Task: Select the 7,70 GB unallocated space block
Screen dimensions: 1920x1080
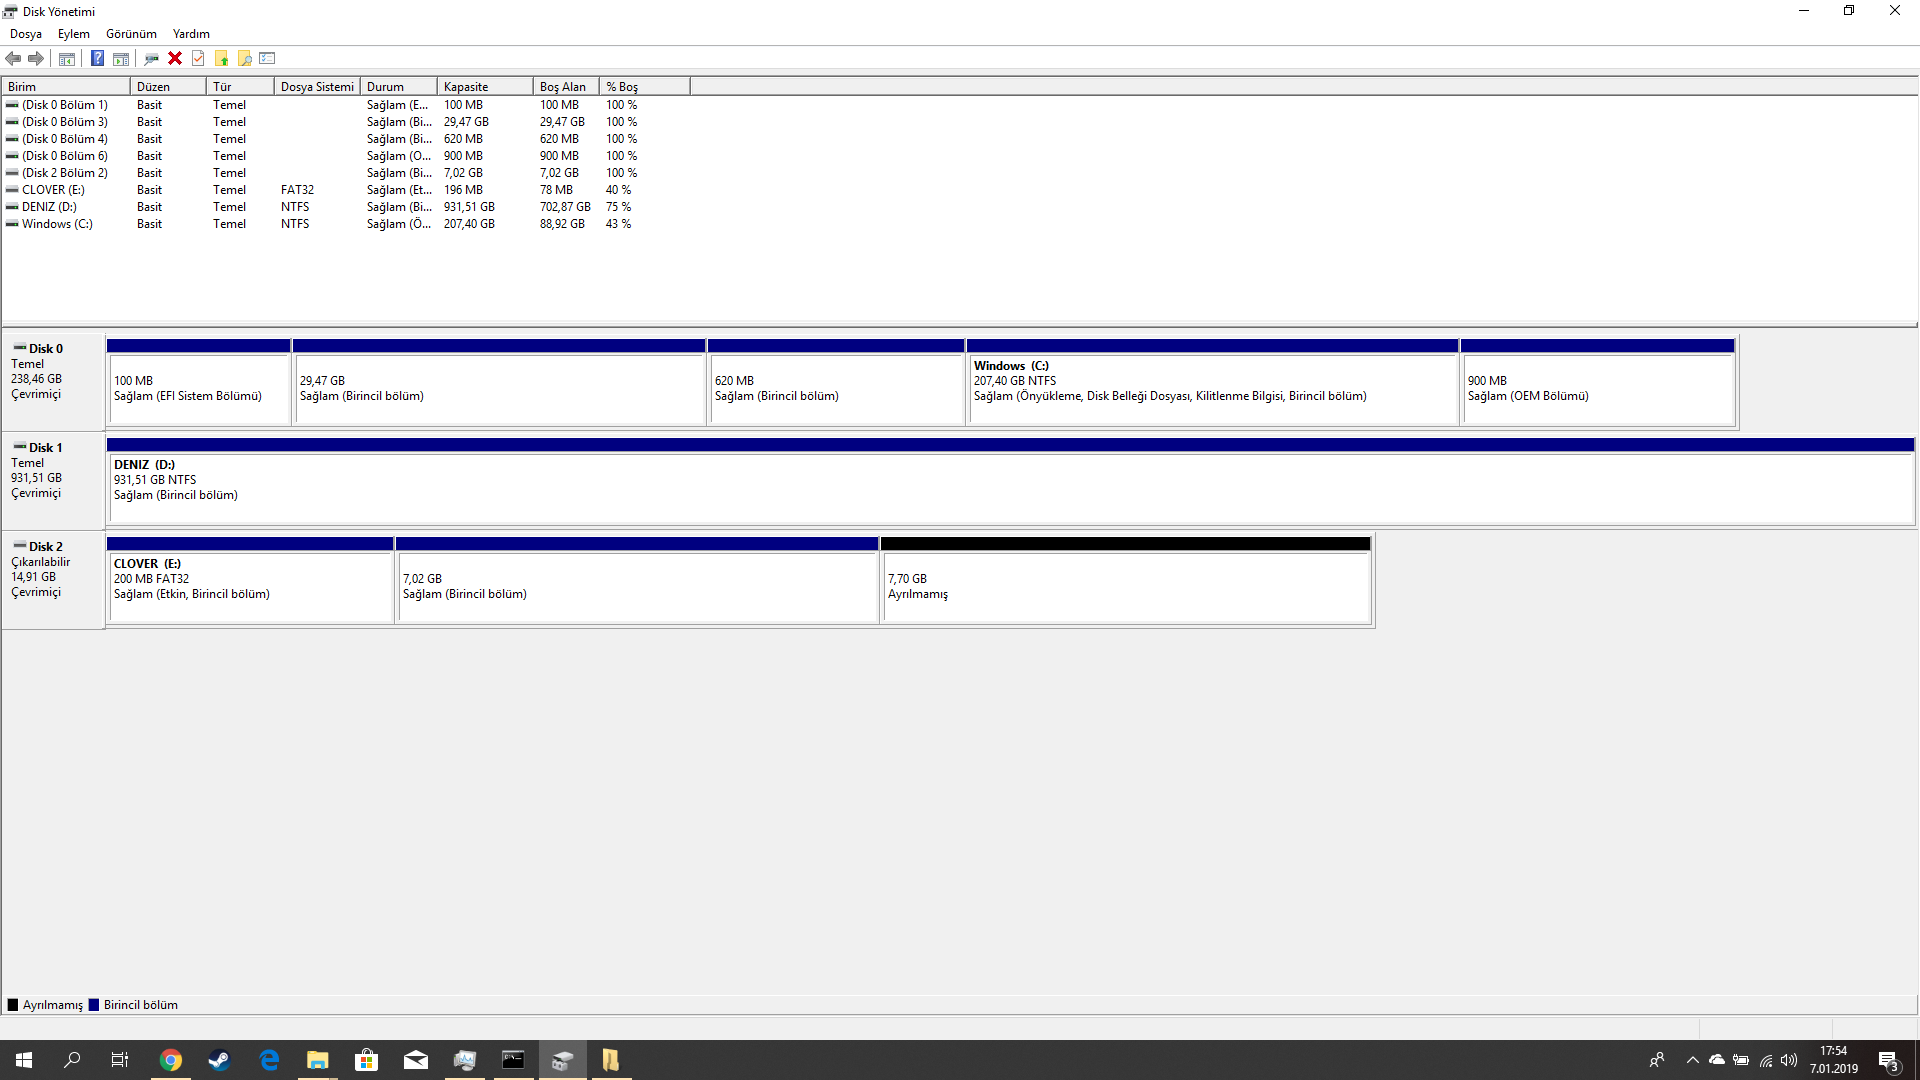Action: [1125, 586]
